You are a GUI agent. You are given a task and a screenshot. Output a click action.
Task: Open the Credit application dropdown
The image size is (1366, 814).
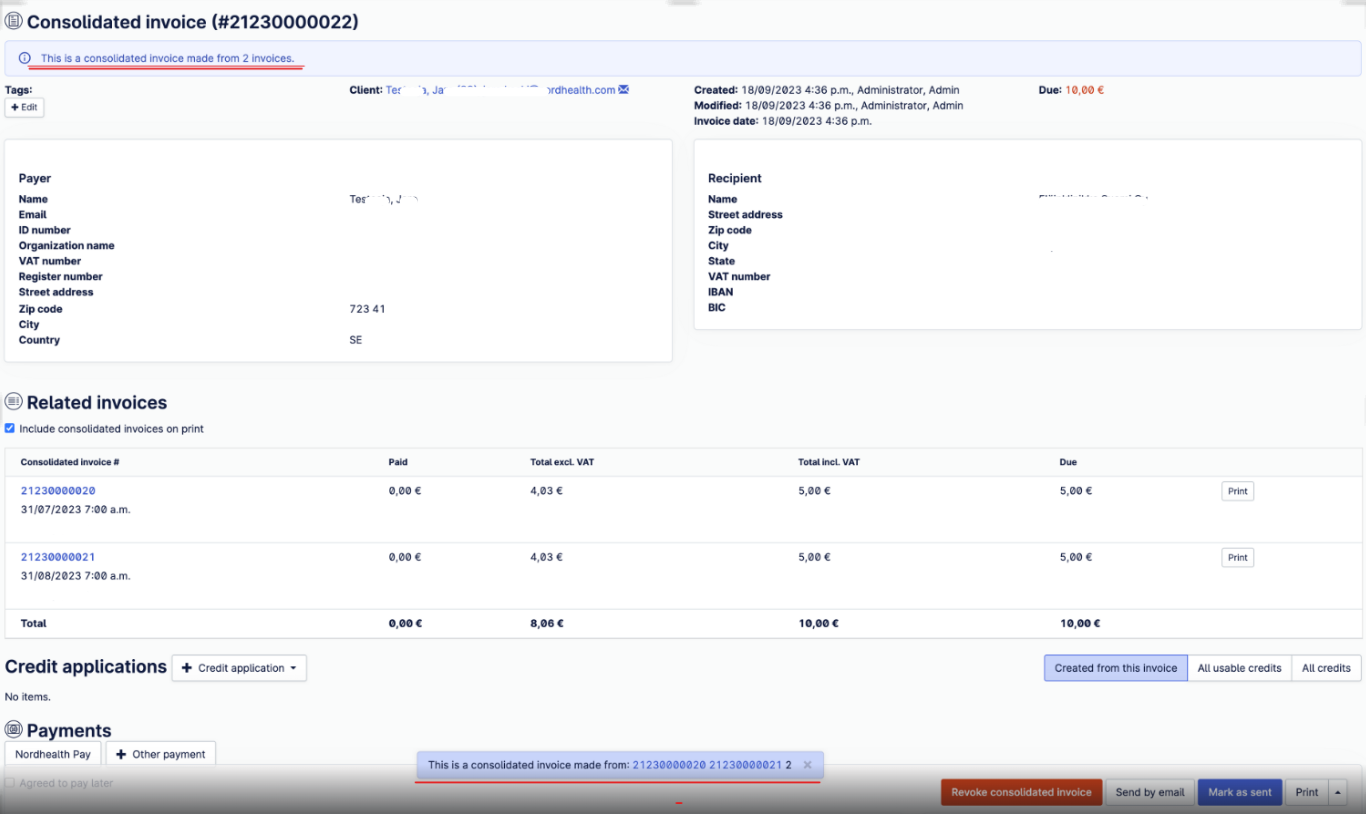click(x=240, y=668)
